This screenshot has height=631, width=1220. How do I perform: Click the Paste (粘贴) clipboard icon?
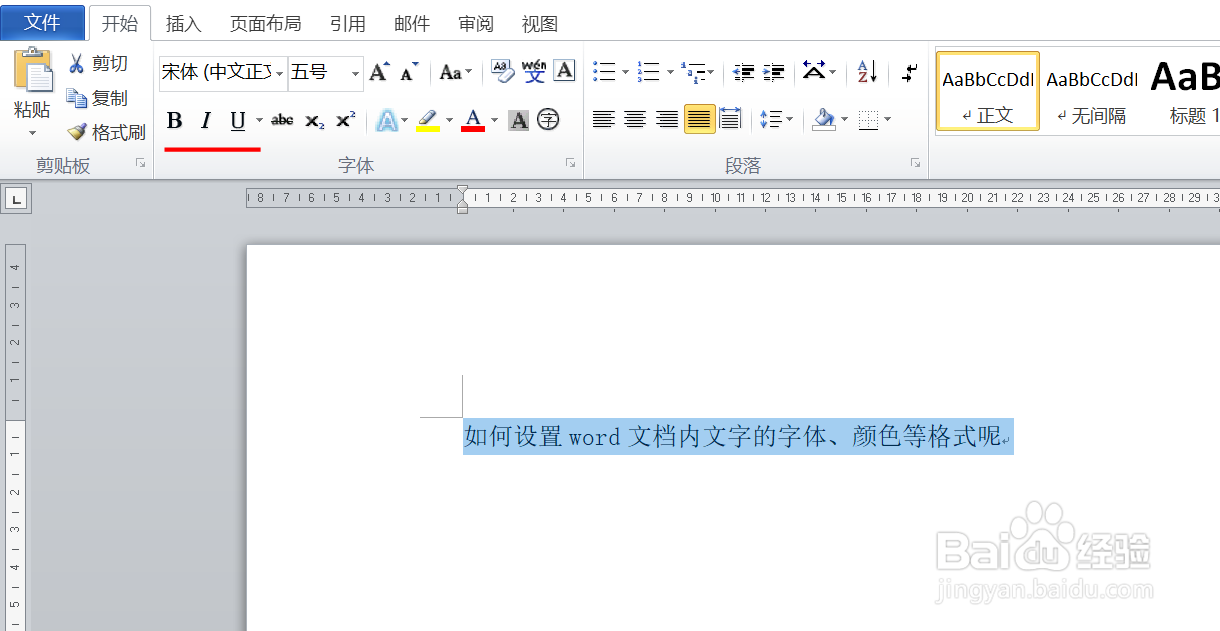point(33,70)
